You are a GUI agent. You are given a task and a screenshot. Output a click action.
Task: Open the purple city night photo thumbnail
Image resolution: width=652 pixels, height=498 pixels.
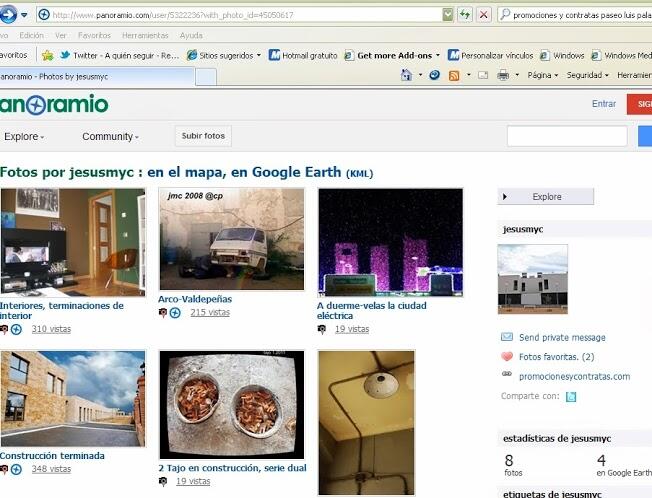coord(390,242)
